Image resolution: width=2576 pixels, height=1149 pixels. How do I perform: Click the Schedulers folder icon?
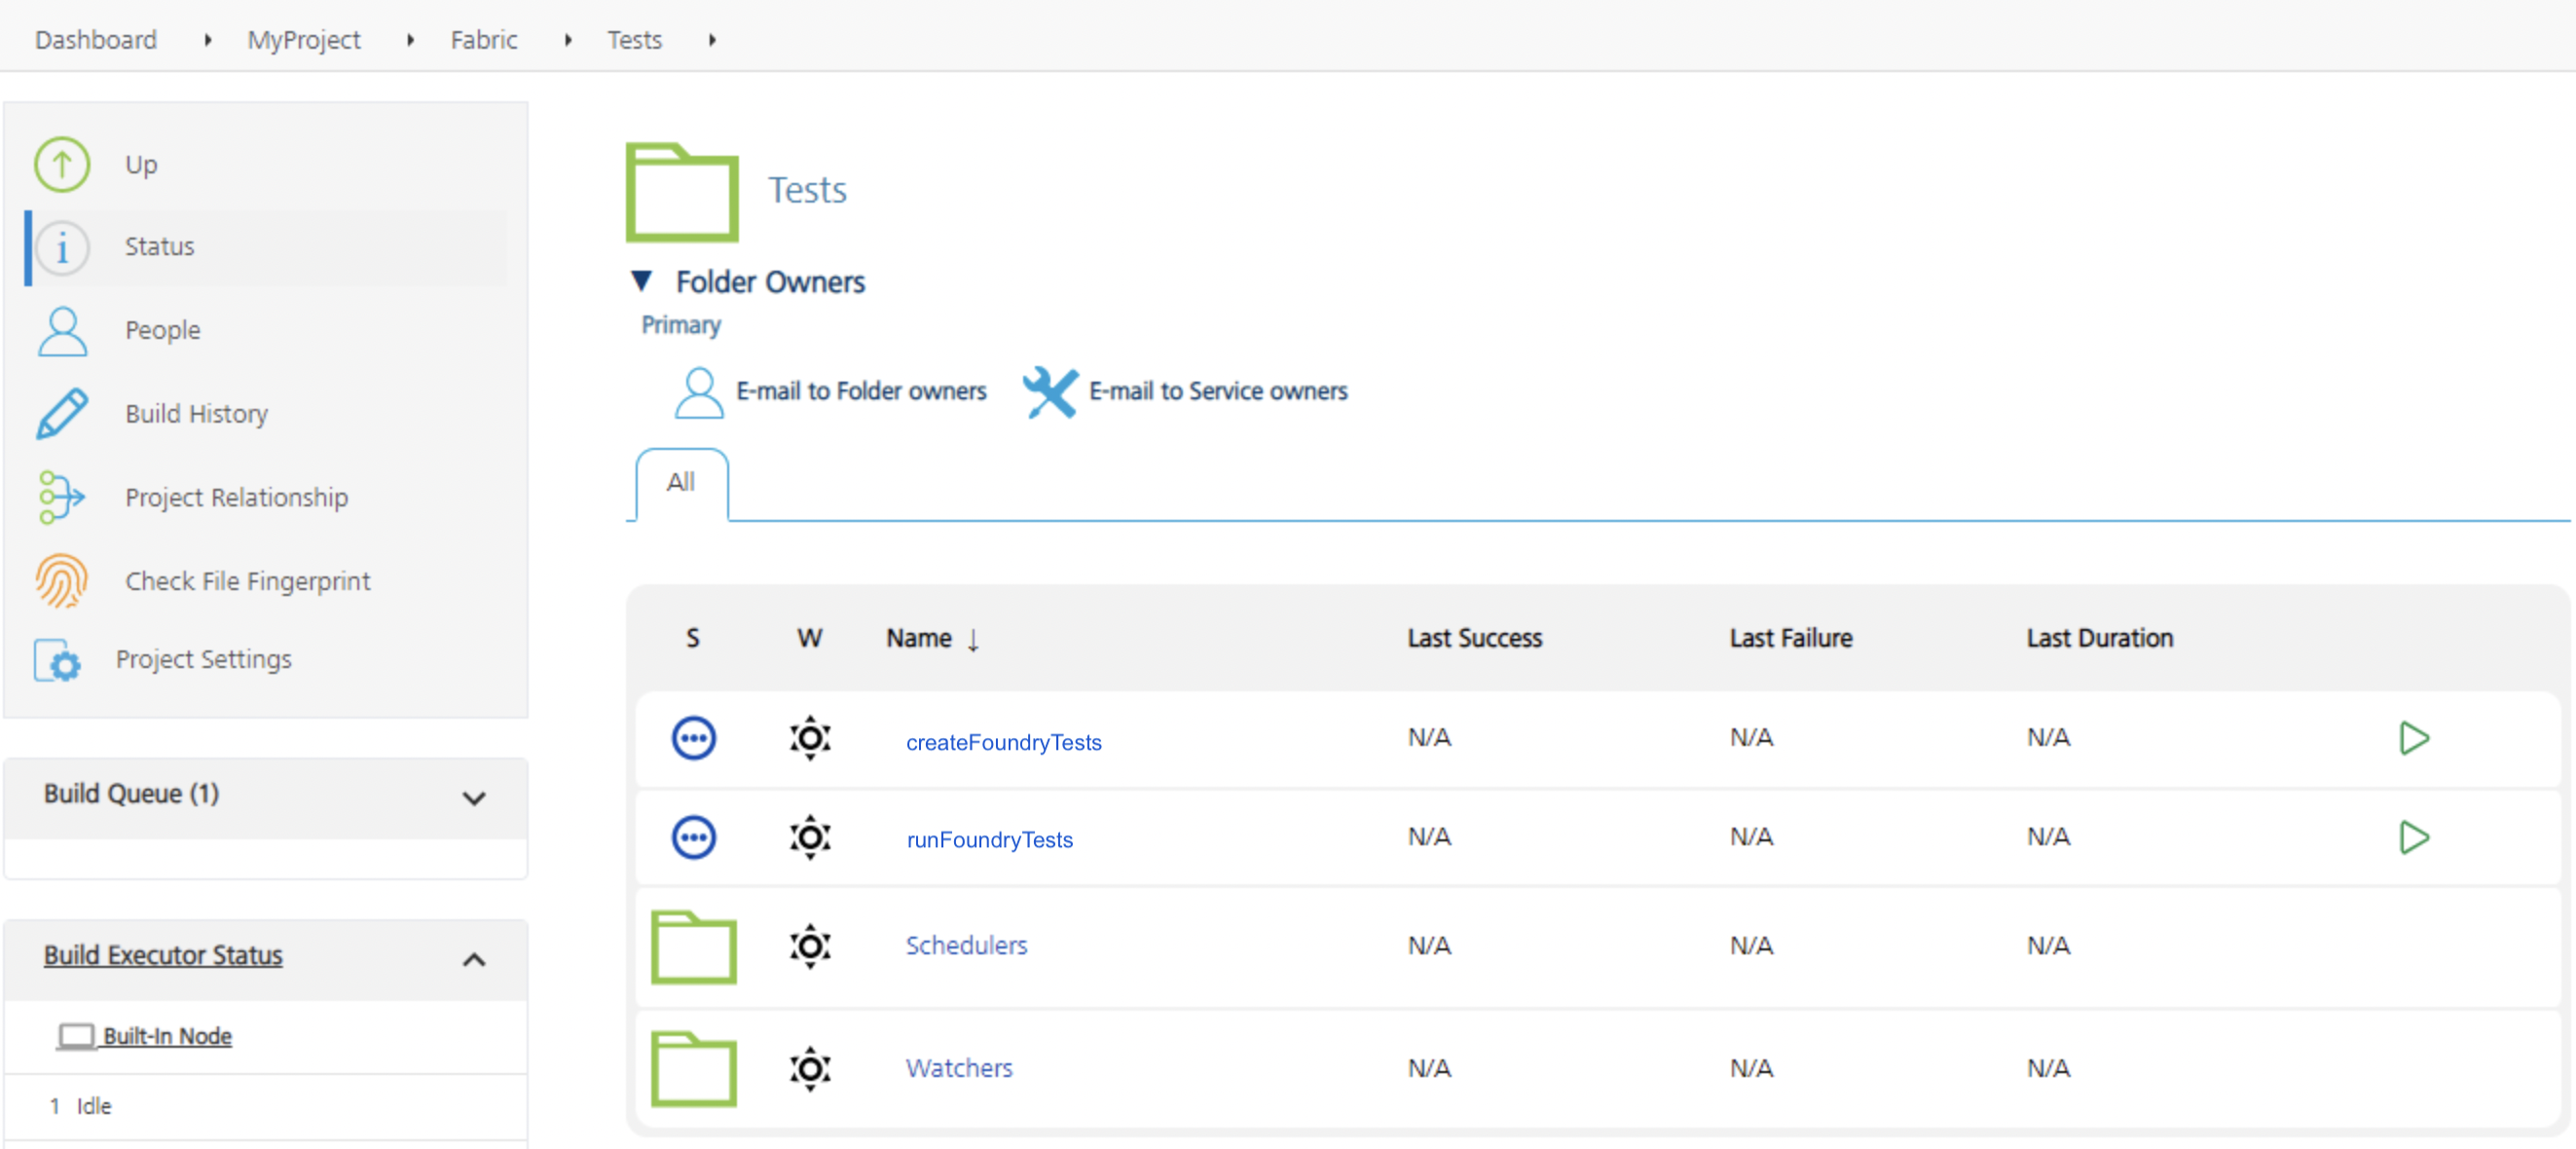click(693, 946)
